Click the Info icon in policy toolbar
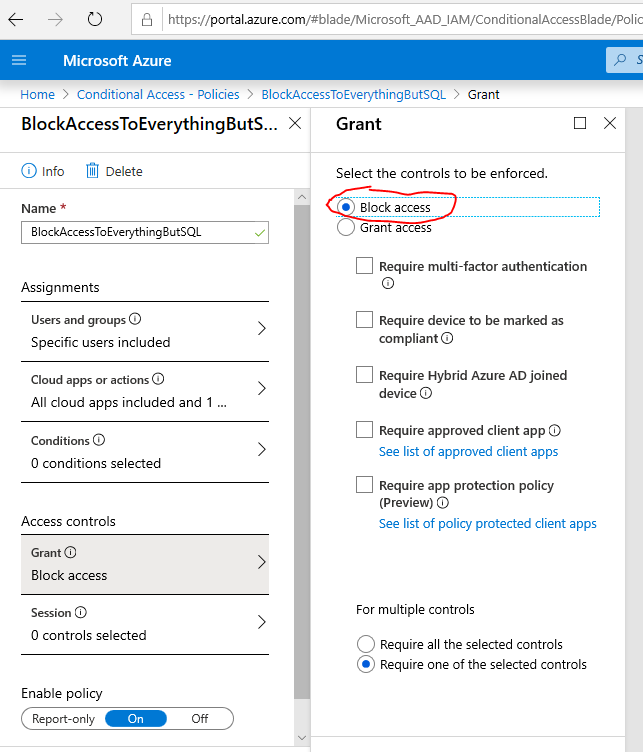 (29, 171)
